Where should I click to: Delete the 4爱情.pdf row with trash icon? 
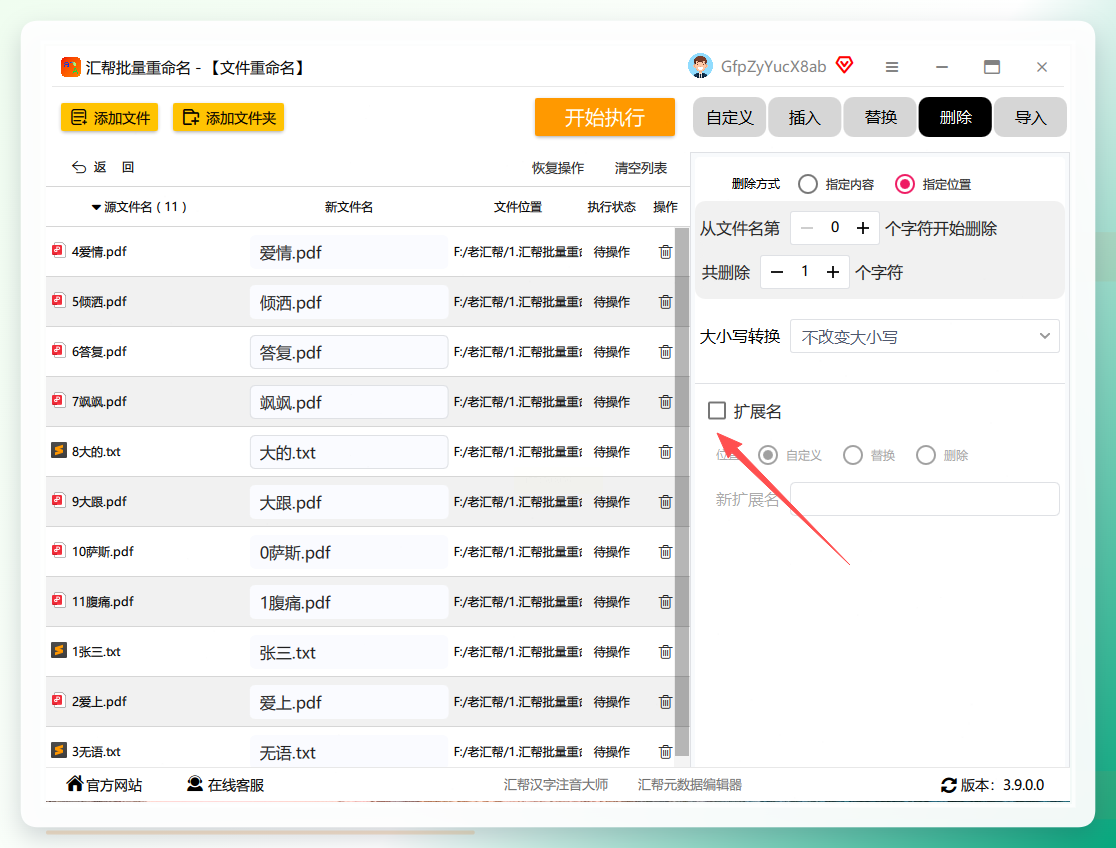(x=665, y=252)
